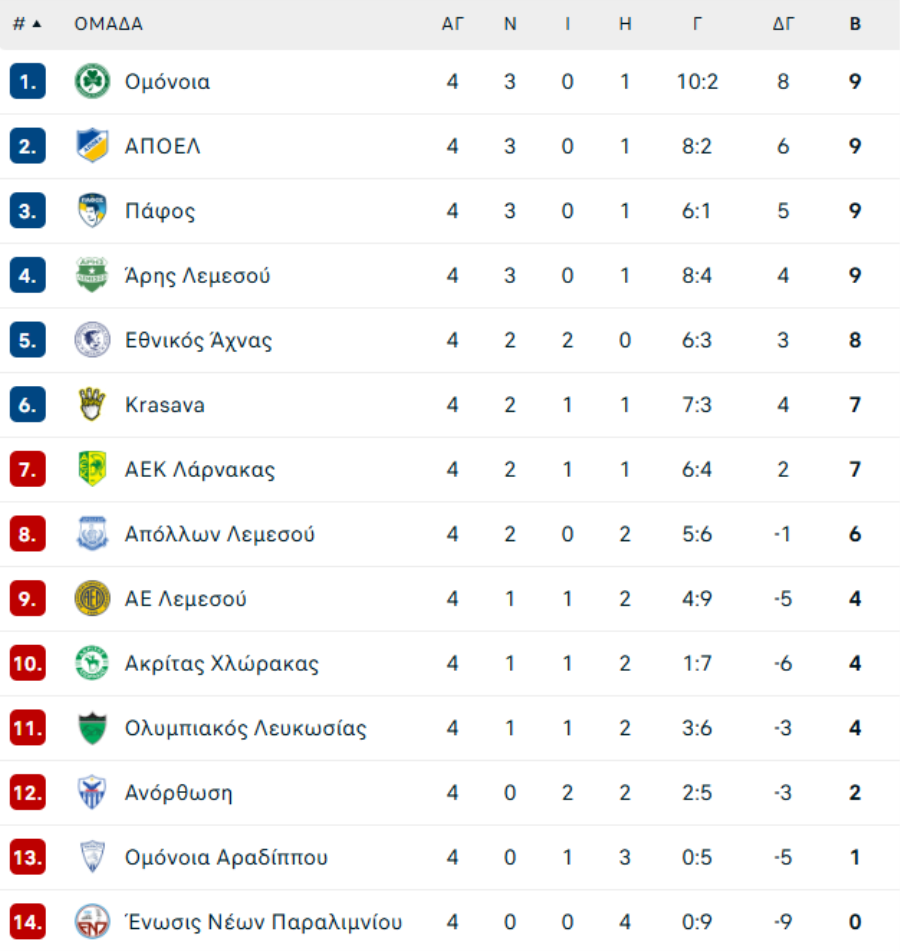Open the Απόλλων Λεμεσού team page

pos(219,535)
